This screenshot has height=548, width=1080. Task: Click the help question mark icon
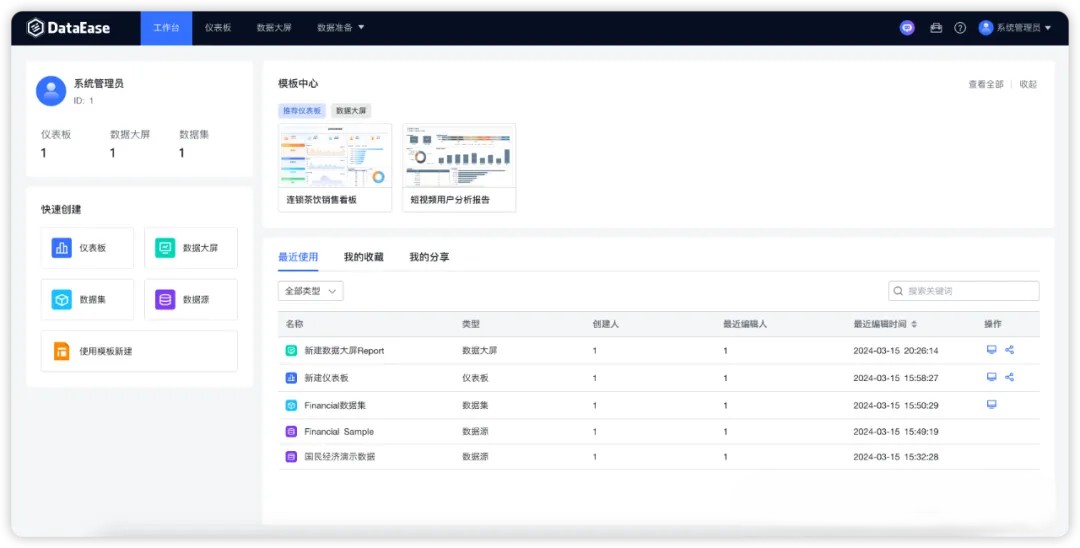pos(960,28)
